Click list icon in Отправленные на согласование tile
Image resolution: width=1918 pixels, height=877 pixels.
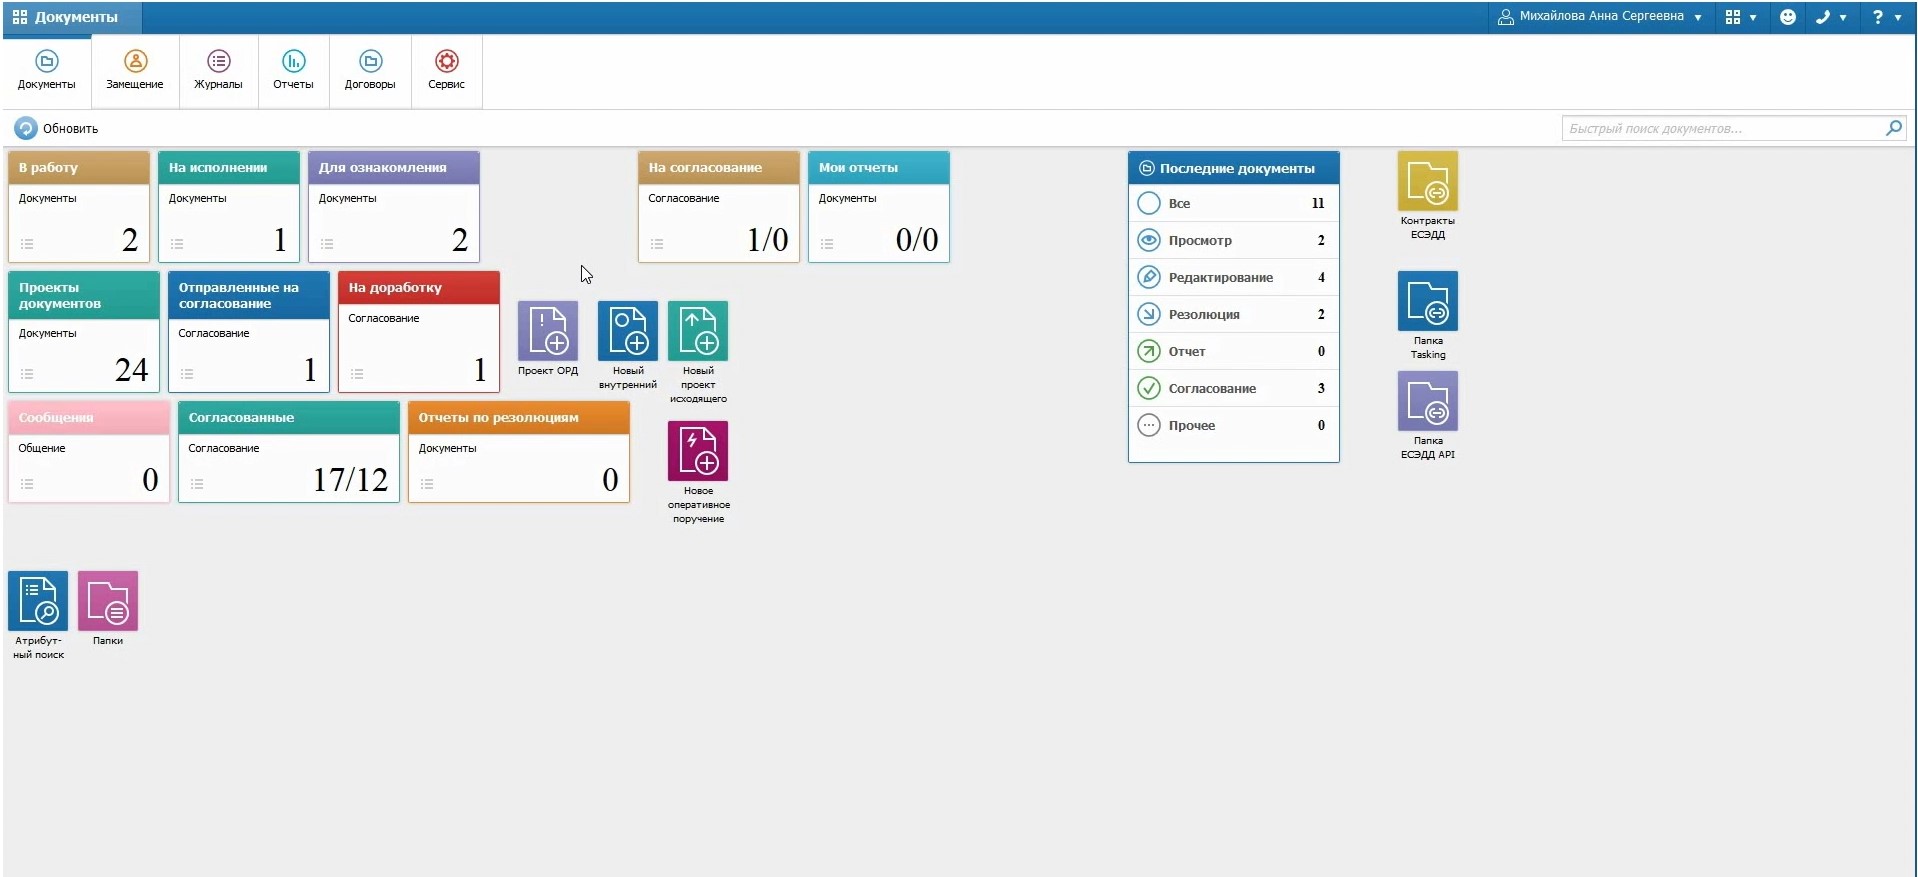(187, 374)
